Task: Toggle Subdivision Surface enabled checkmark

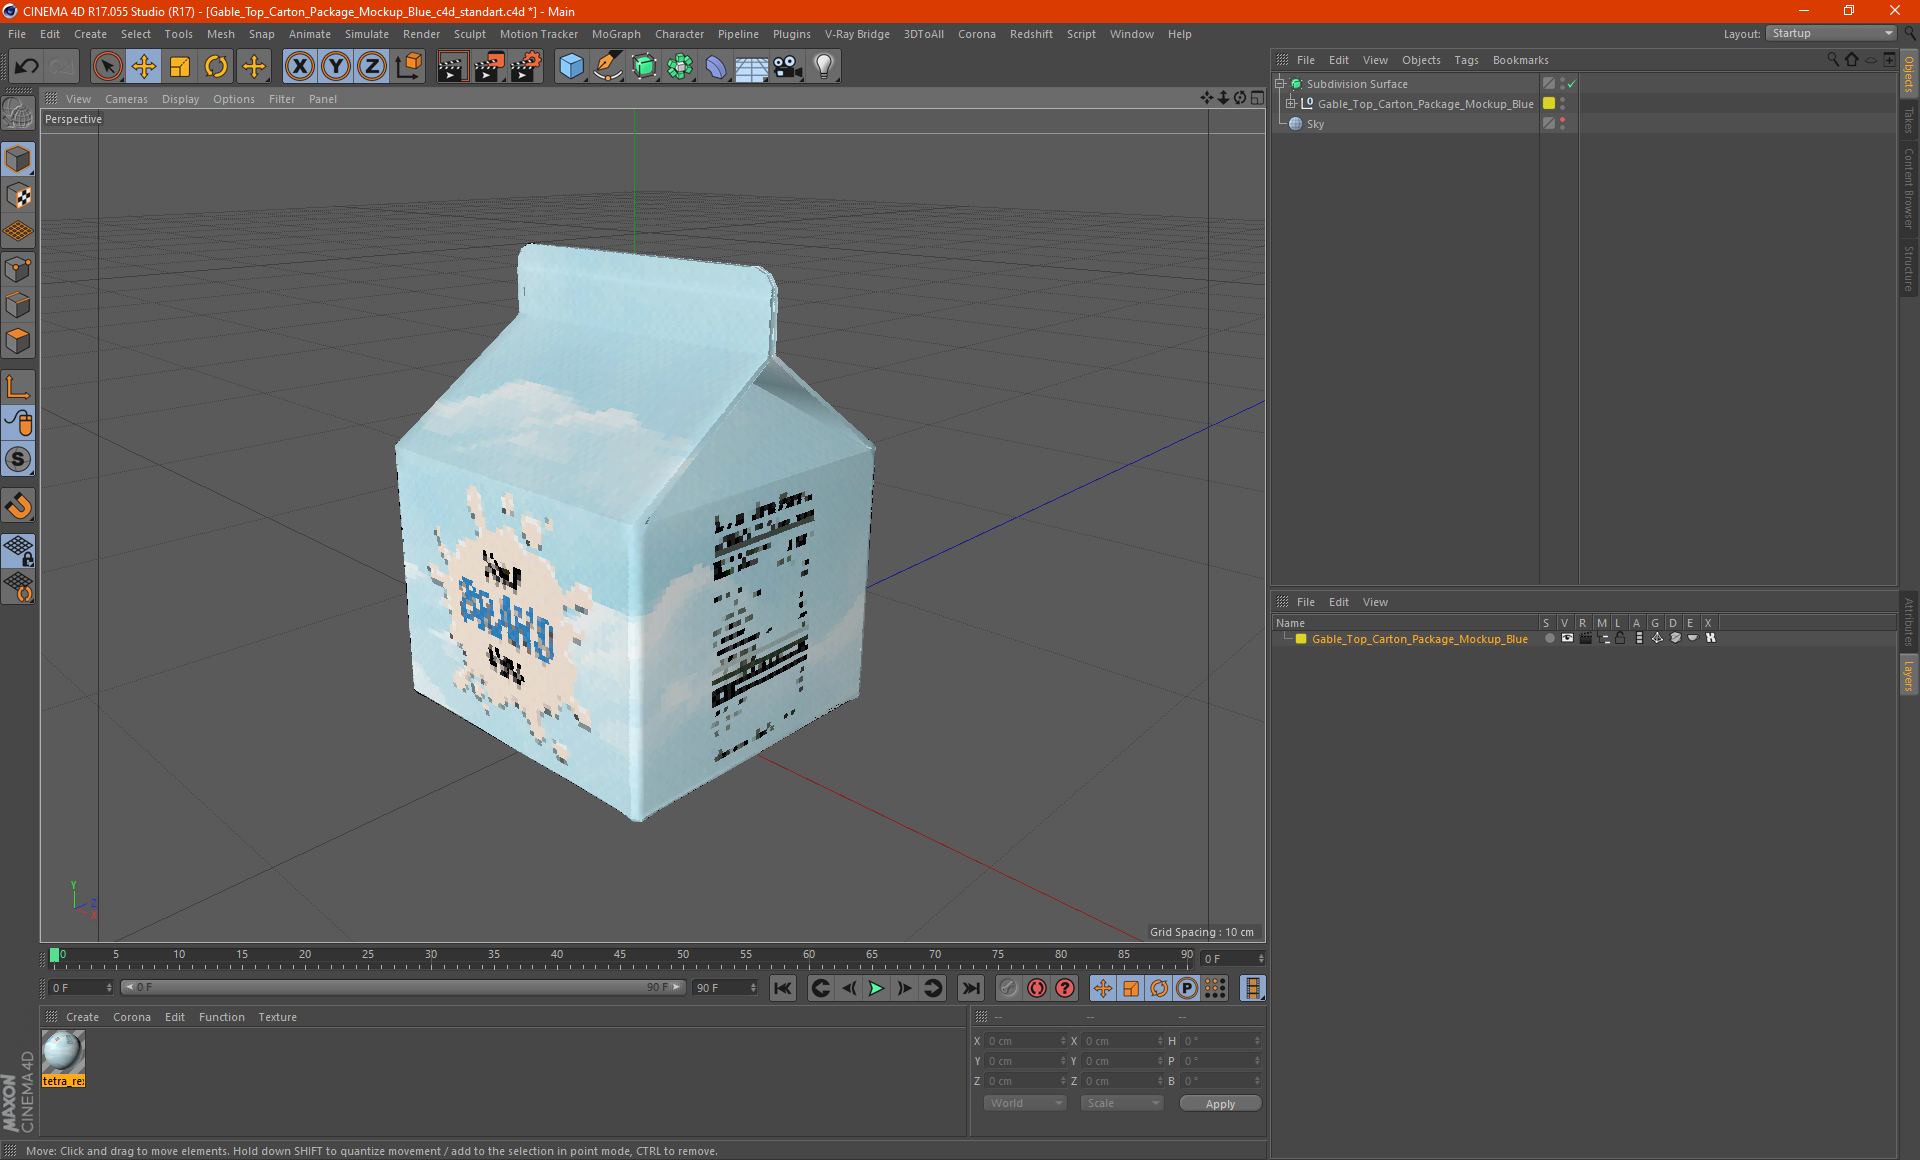Action: point(1571,84)
